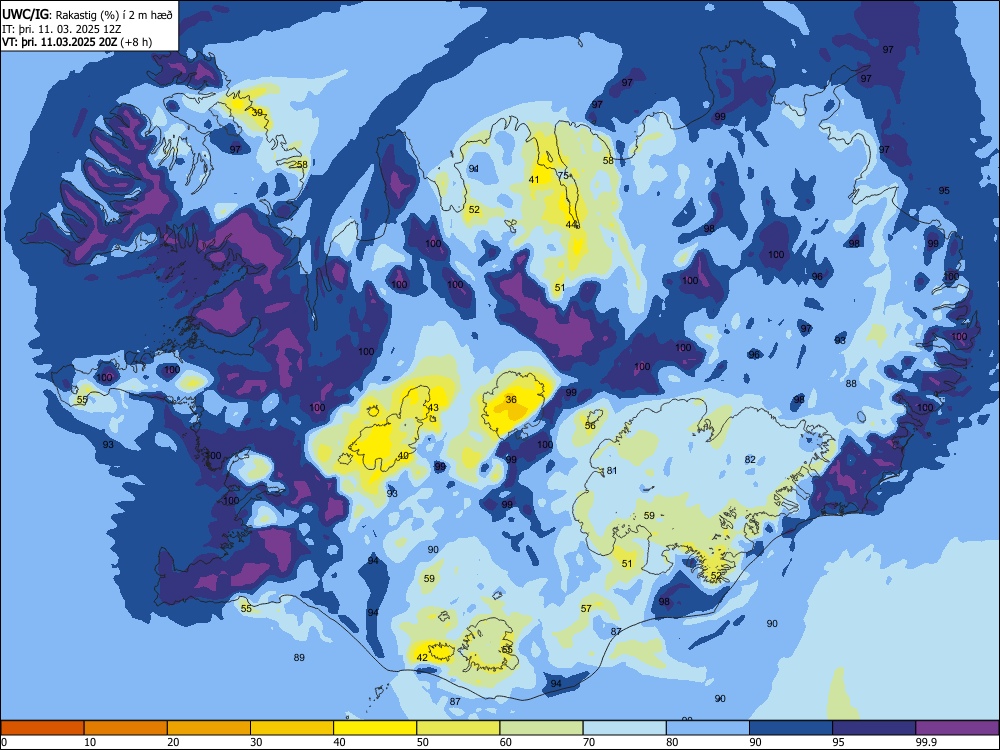The image size is (1000, 750).
Task: Click the purple swatch above 99.9
Action: pos(957,728)
